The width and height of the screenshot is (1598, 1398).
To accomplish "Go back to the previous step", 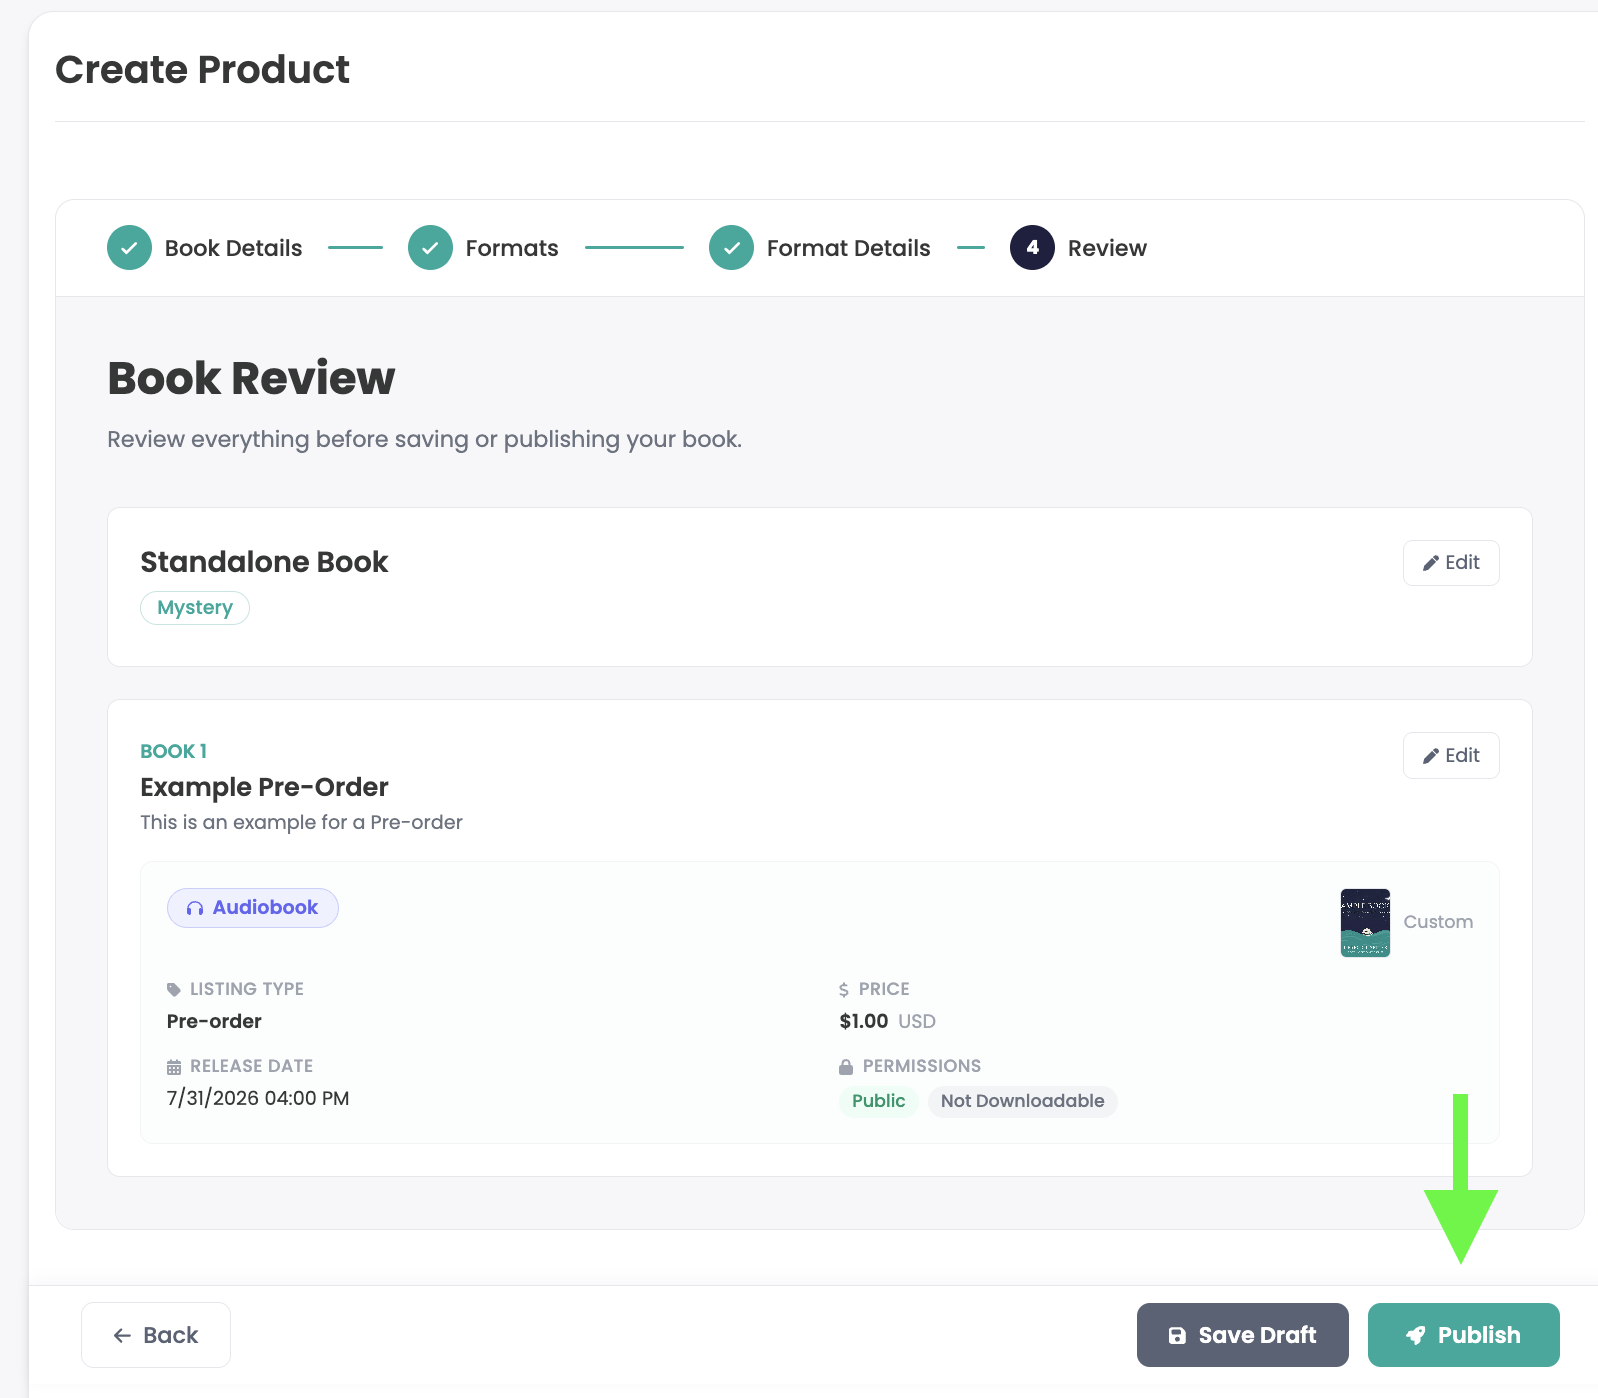I will tap(156, 1335).
